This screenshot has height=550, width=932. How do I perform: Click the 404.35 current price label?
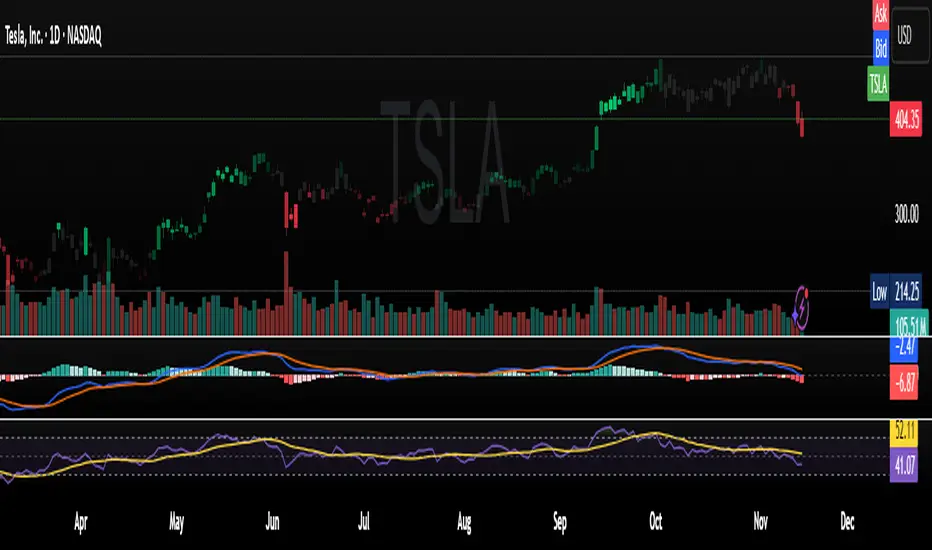(906, 120)
